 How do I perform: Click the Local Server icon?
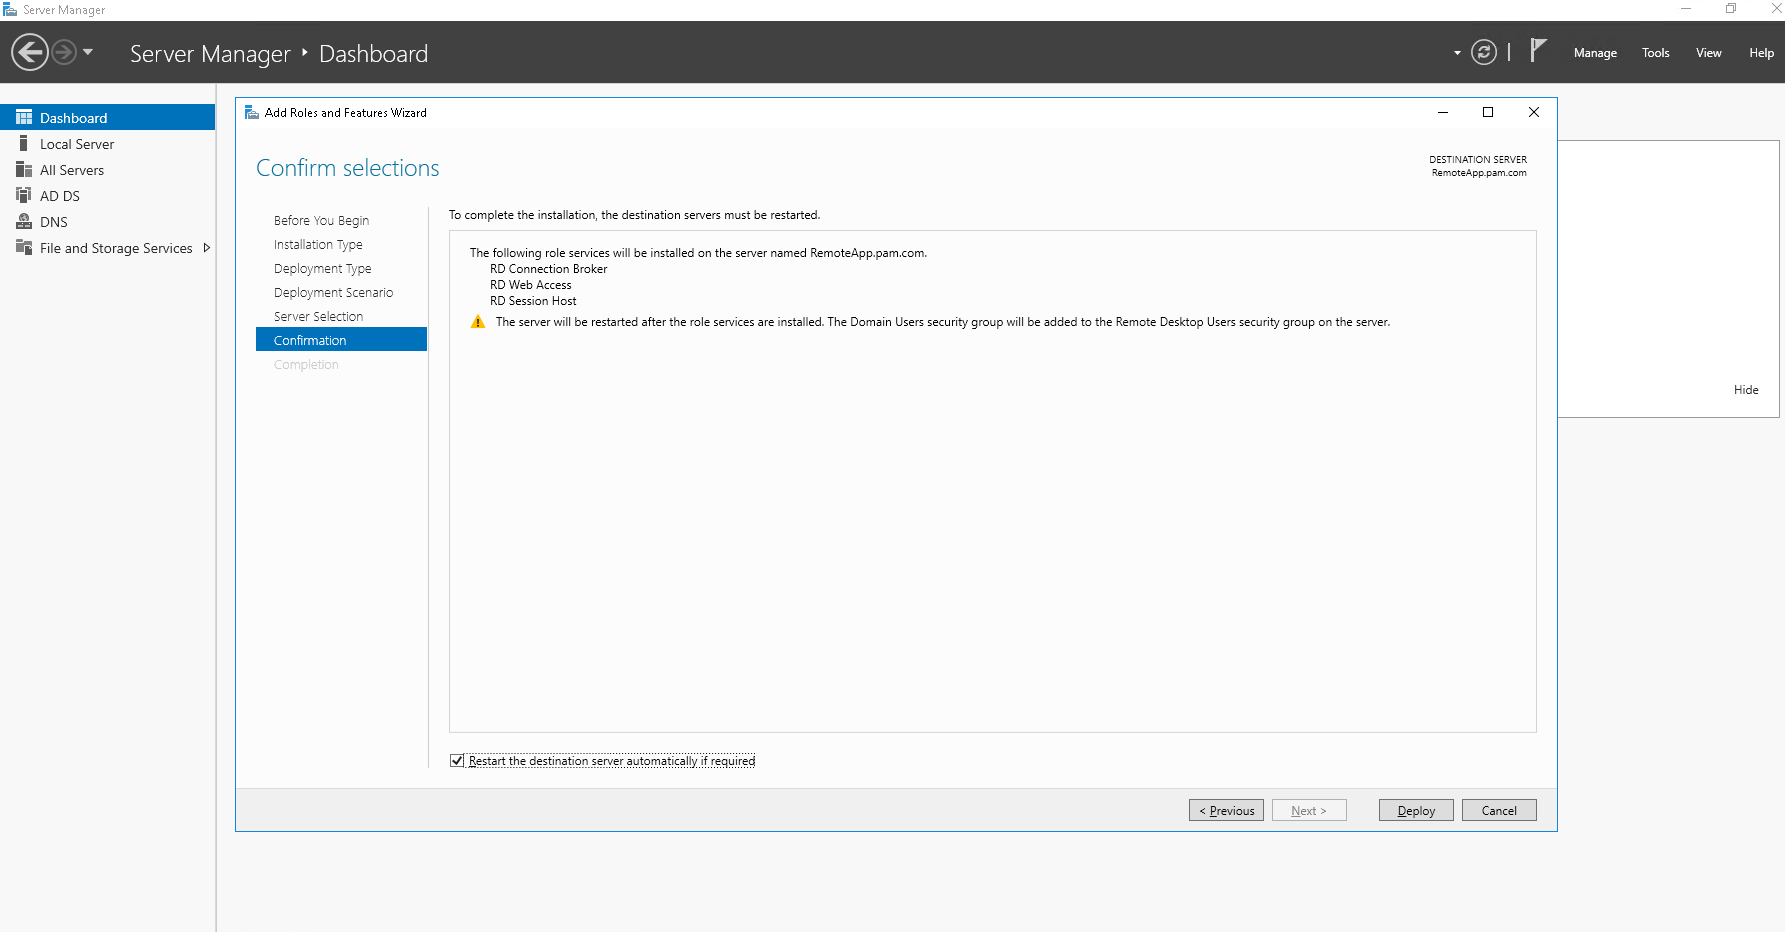[24, 143]
